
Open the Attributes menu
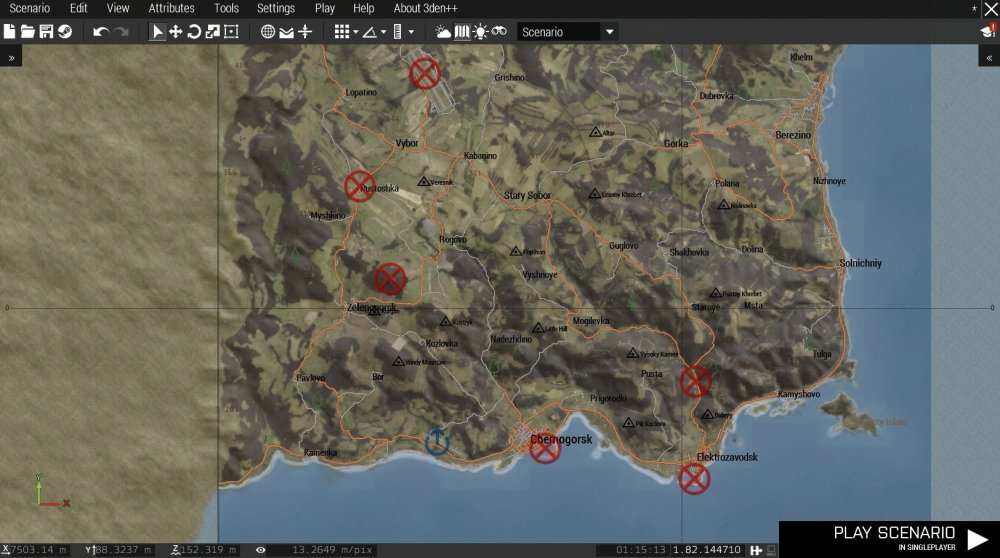(x=171, y=8)
